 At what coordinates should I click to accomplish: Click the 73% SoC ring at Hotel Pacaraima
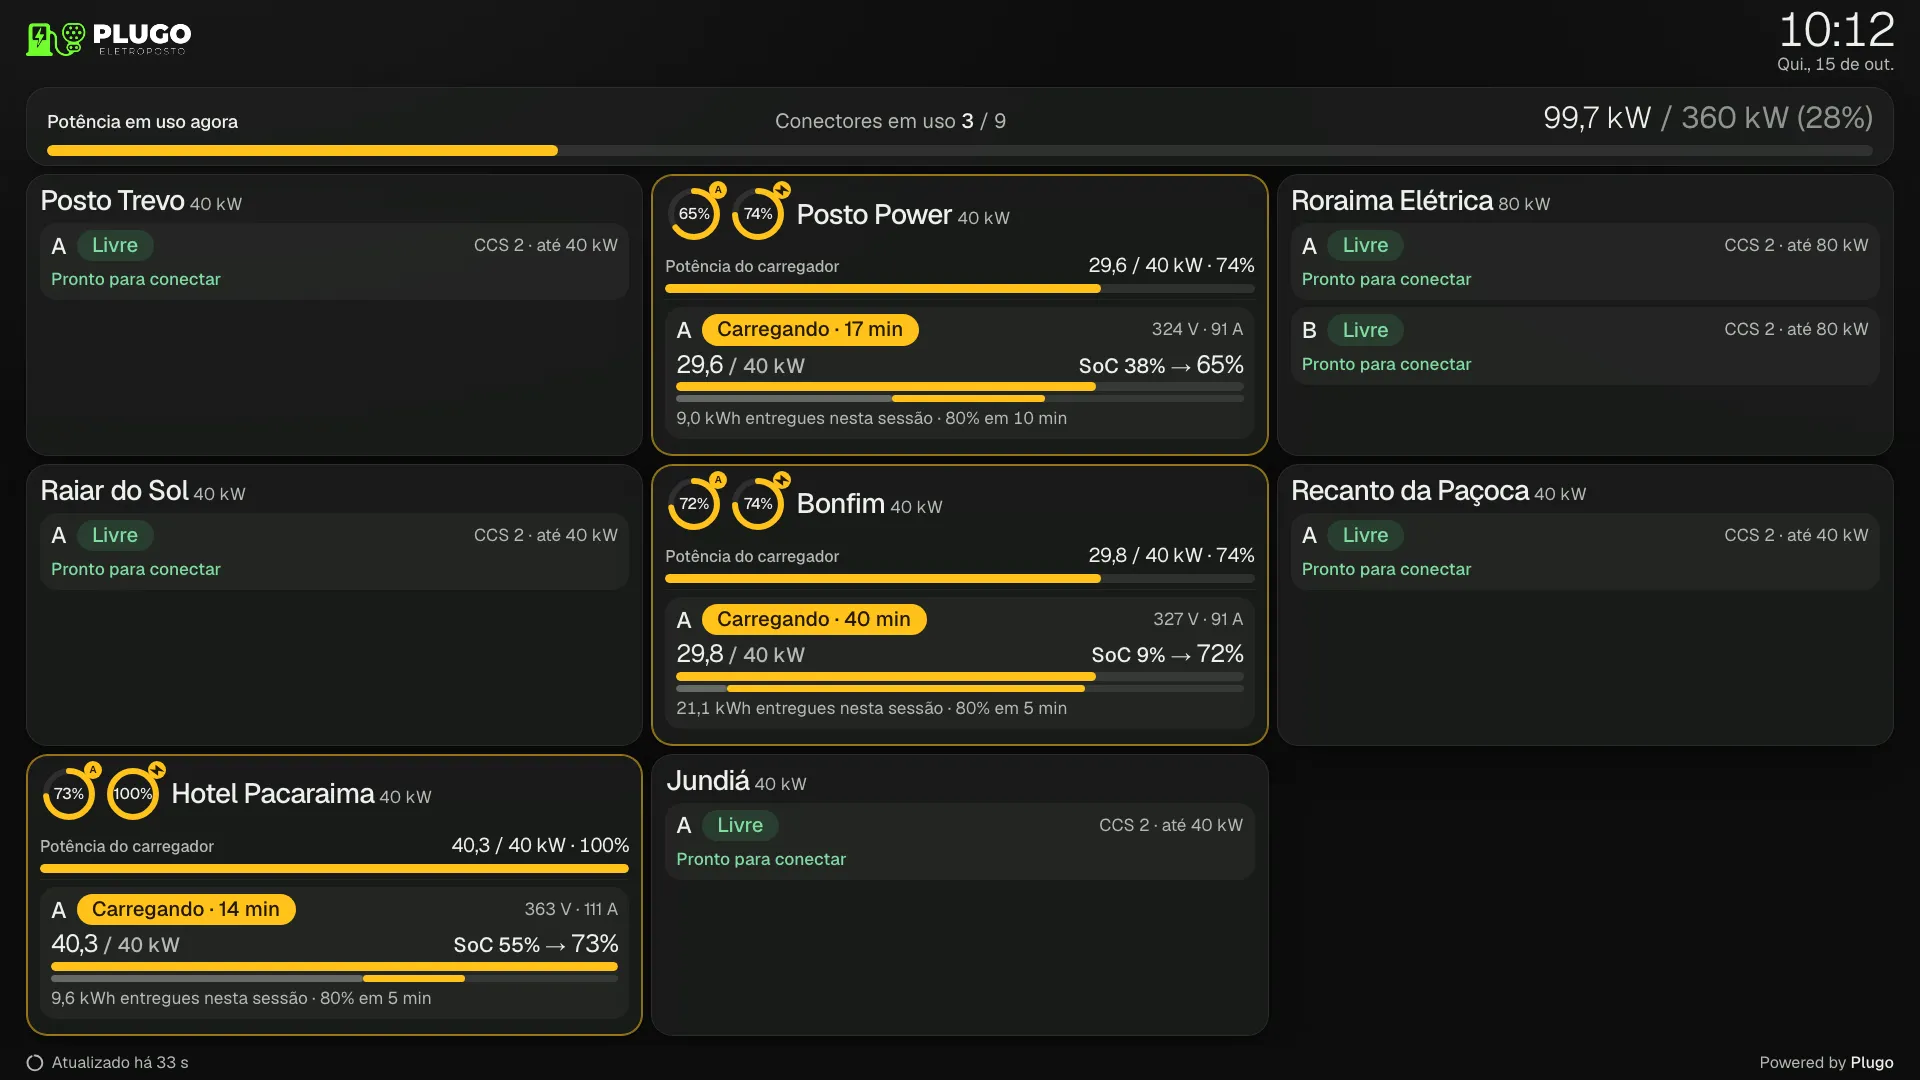pos(69,794)
